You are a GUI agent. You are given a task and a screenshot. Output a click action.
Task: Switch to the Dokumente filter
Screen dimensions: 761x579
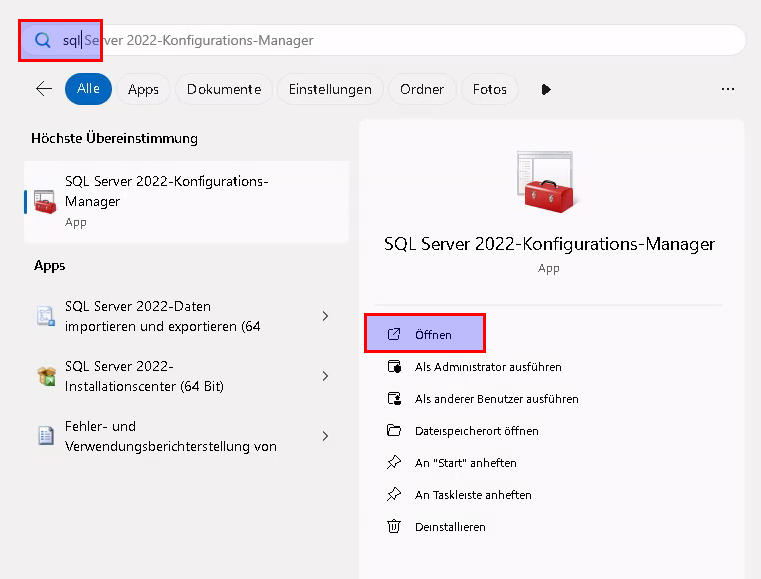[224, 89]
